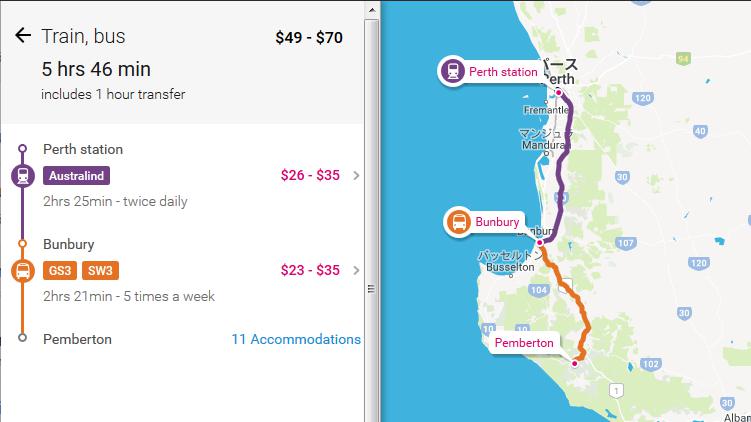Click scrollbar up arrow at top
The width and height of the screenshot is (751, 422).
(372, 10)
